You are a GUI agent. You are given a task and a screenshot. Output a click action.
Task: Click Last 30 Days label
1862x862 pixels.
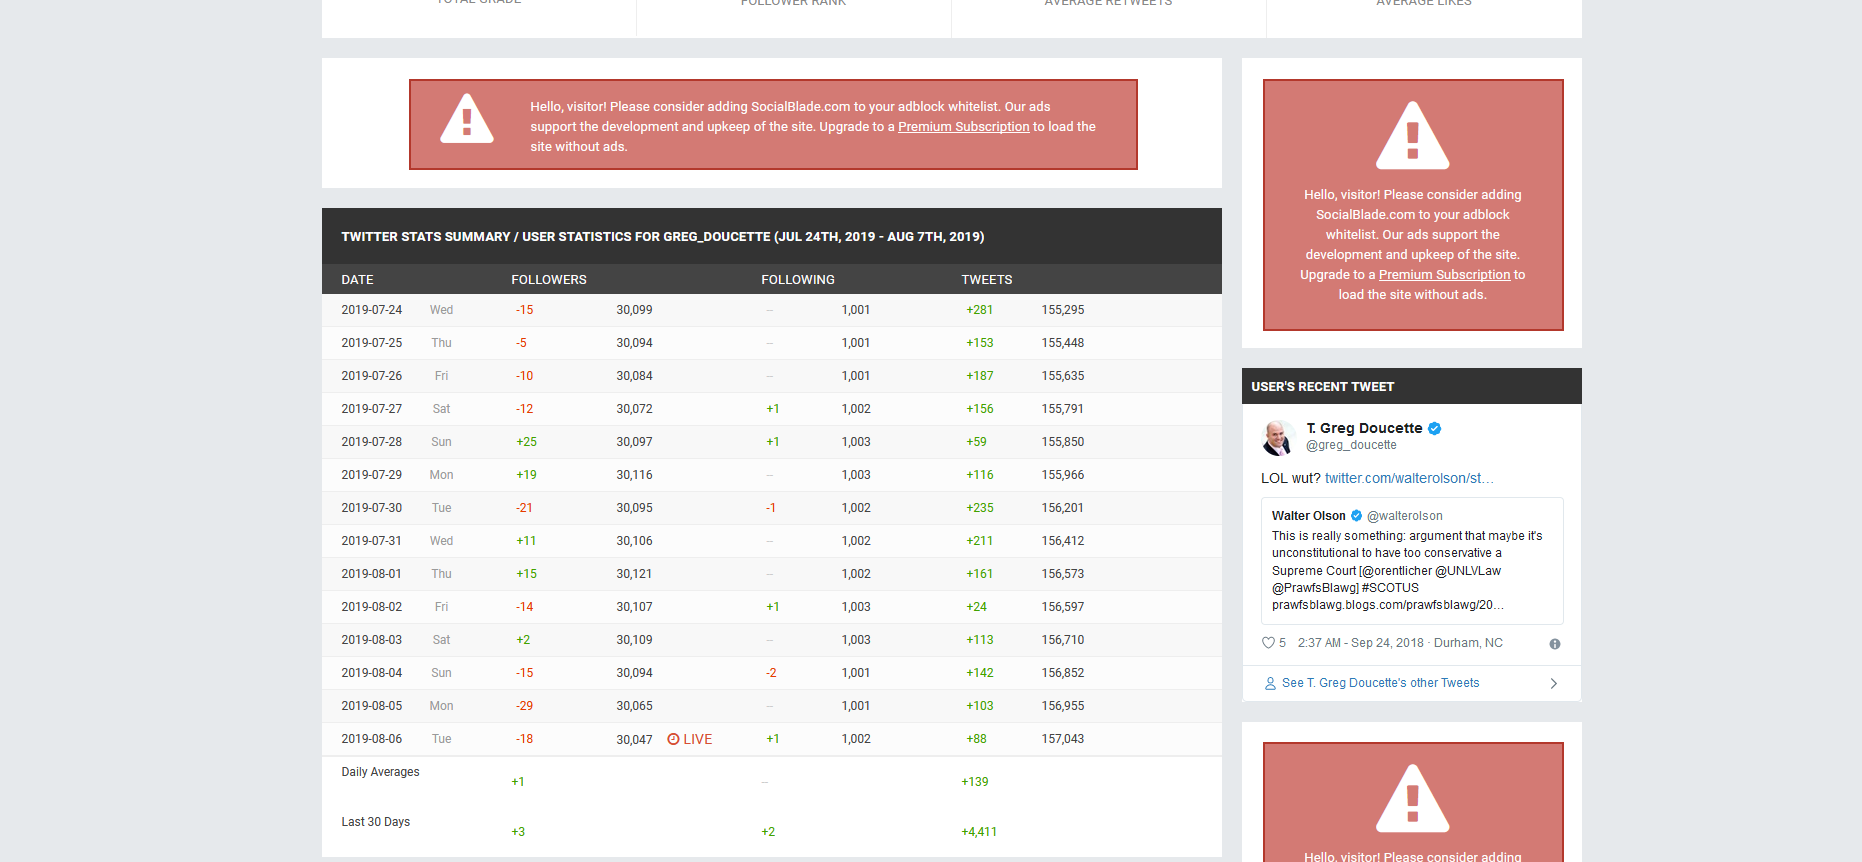coord(375,822)
